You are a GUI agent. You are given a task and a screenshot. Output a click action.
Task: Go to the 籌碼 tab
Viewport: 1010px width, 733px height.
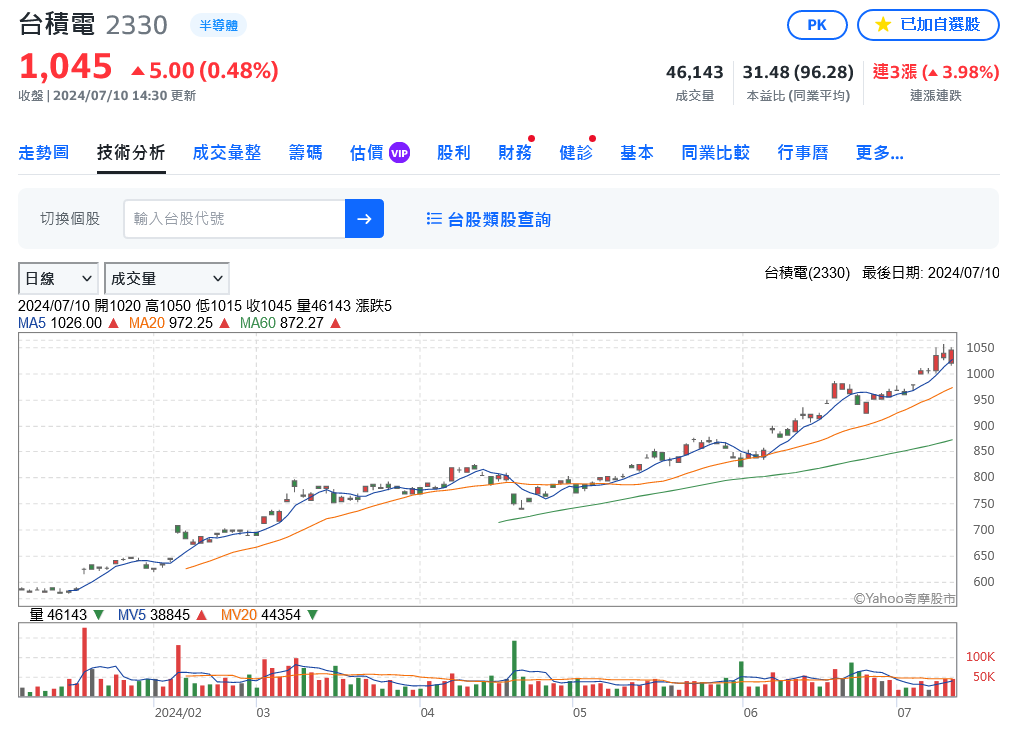pyautogui.click(x=305, y=153)
